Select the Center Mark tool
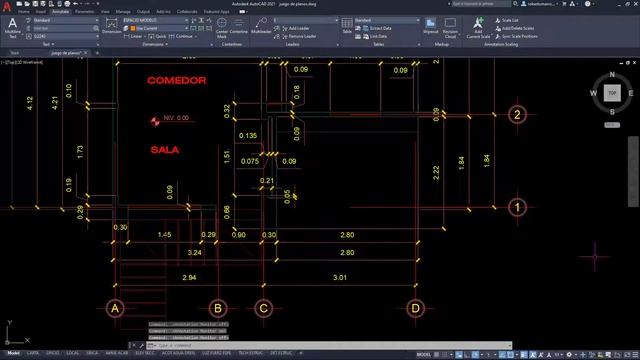Viewport: 640px width, 360px height. (x=222, y=28)
